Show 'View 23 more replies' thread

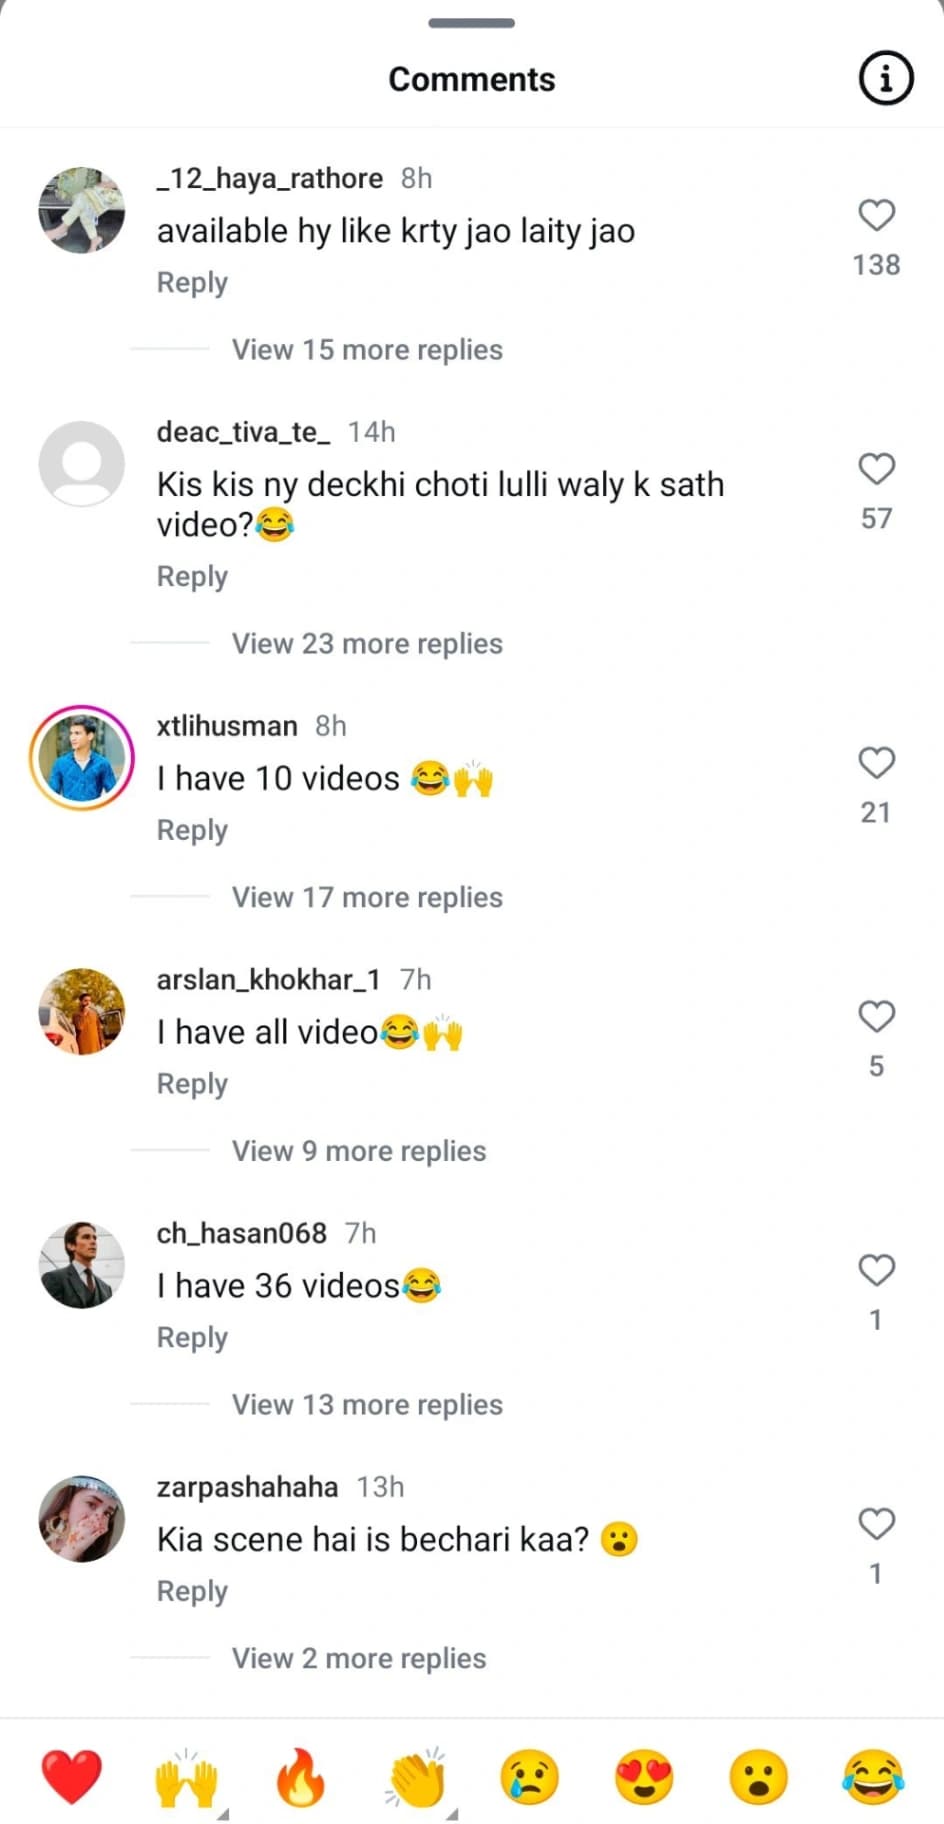pyautogui.click(x=367, y=644)
